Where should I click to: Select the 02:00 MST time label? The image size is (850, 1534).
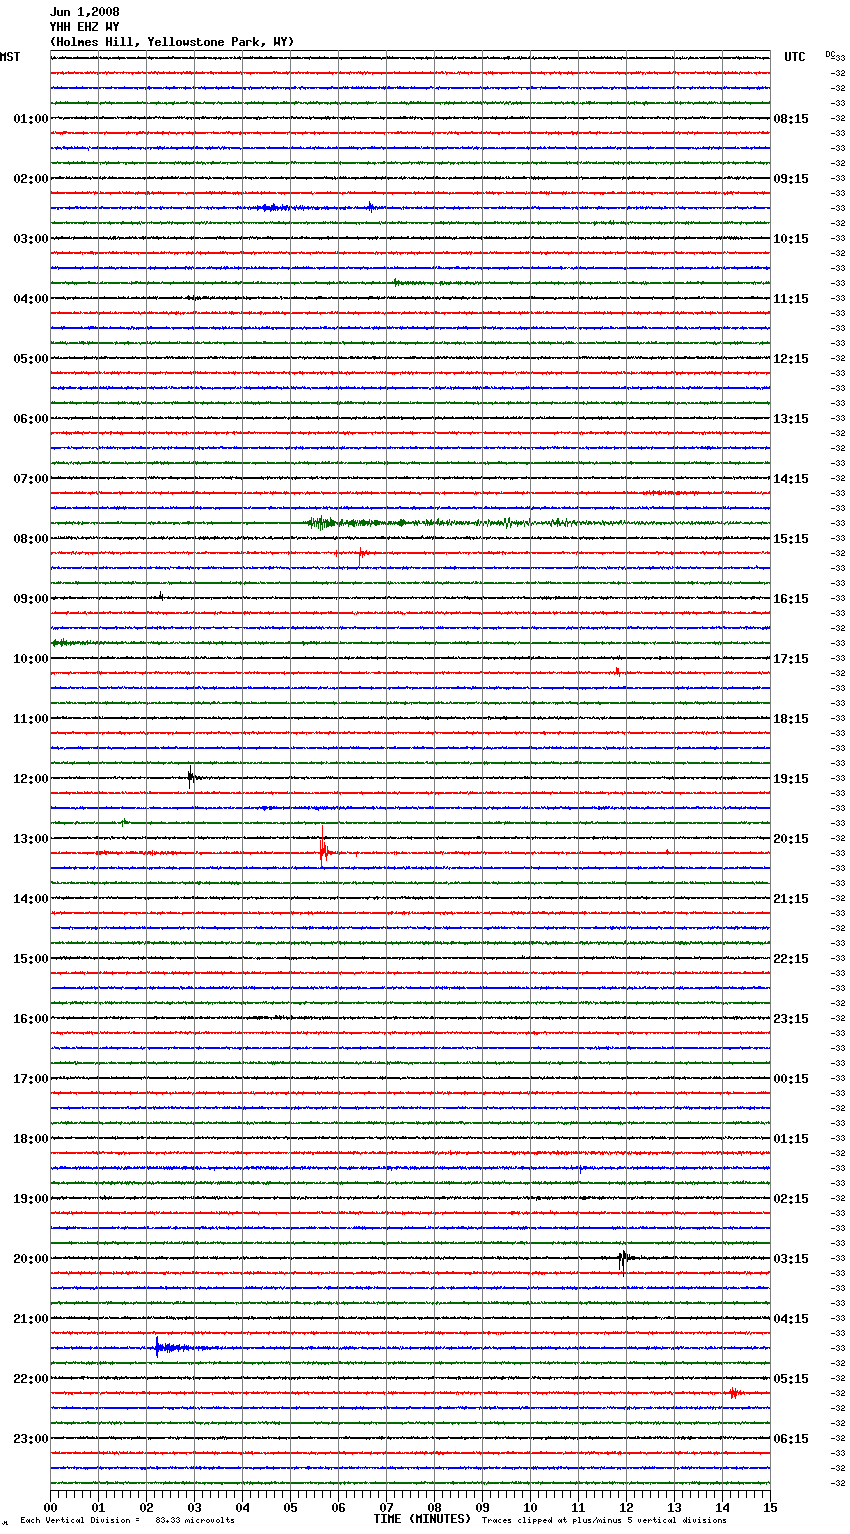click(x=31, y=179)
